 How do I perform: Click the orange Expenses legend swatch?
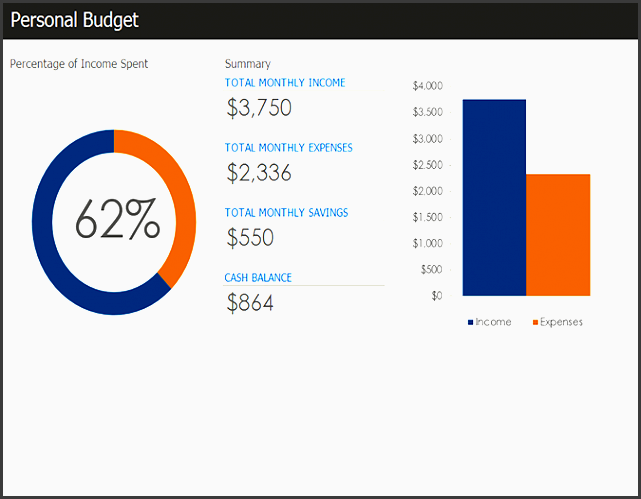[x=535, y=322]
